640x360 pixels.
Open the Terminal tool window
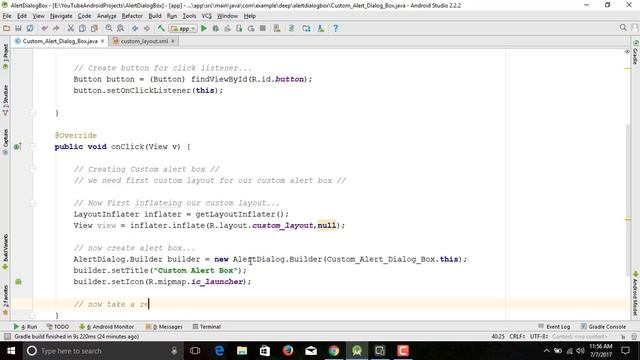coord(207,327)
